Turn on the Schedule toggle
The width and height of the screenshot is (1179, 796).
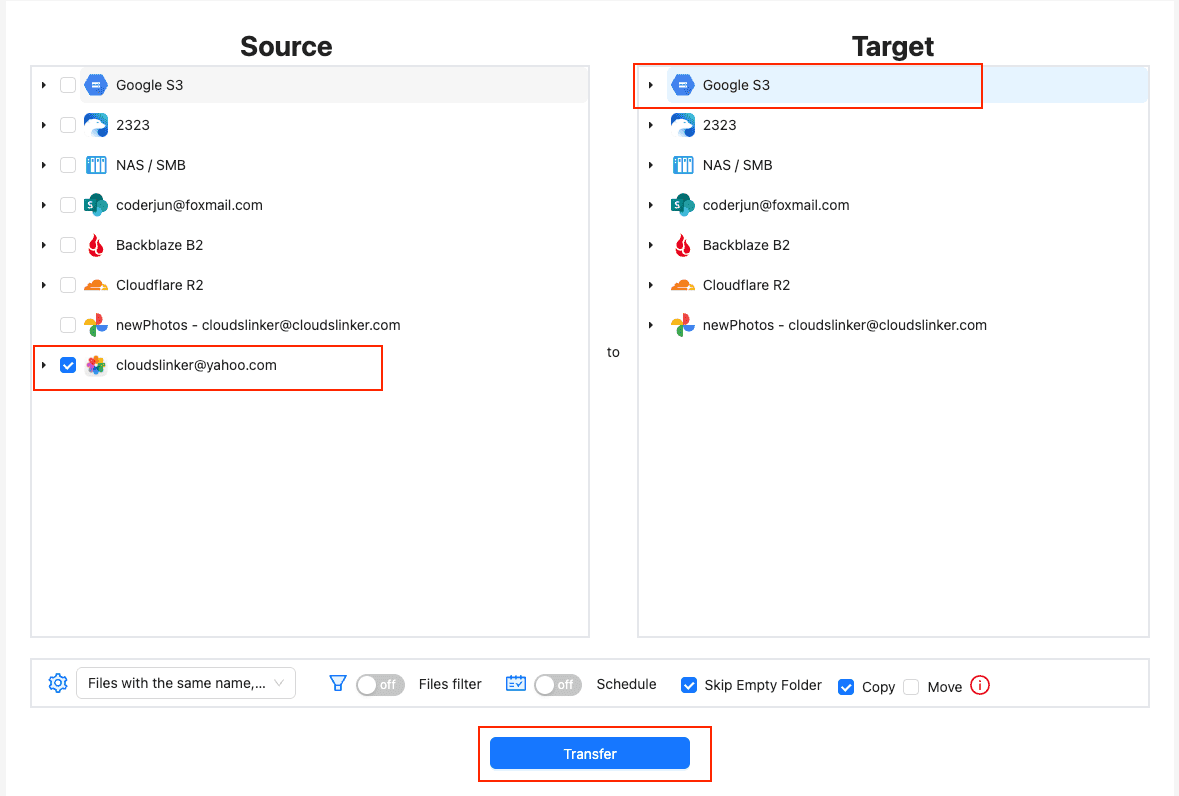tap(558, 685)
